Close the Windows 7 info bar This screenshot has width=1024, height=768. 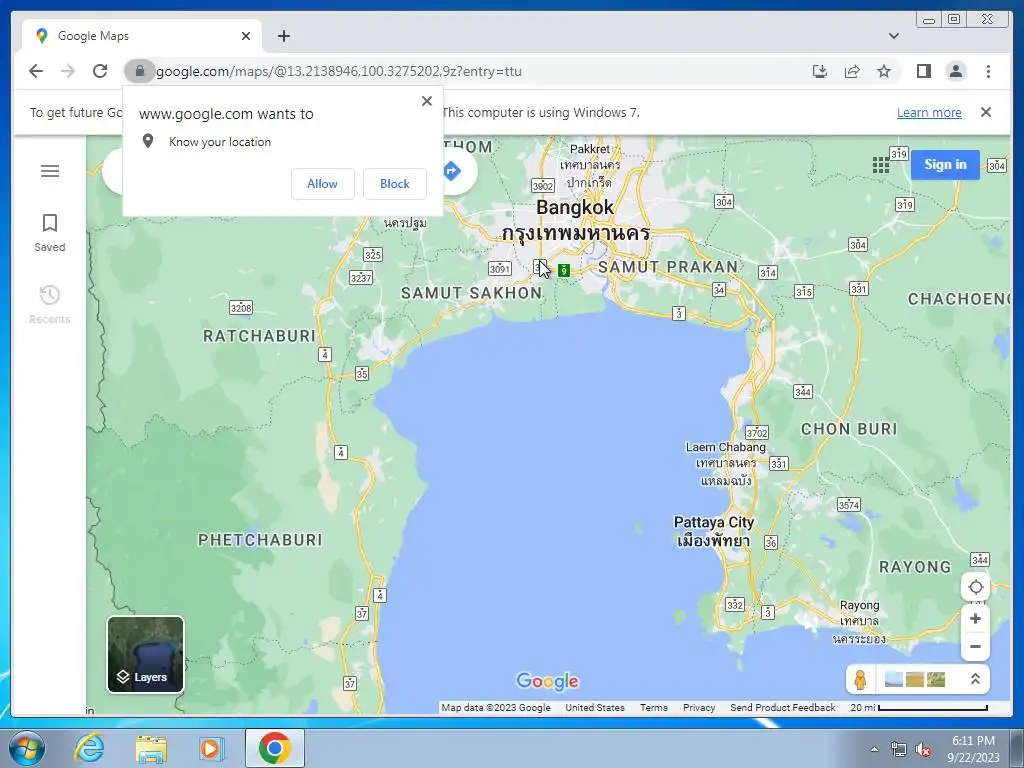(986, 112)
